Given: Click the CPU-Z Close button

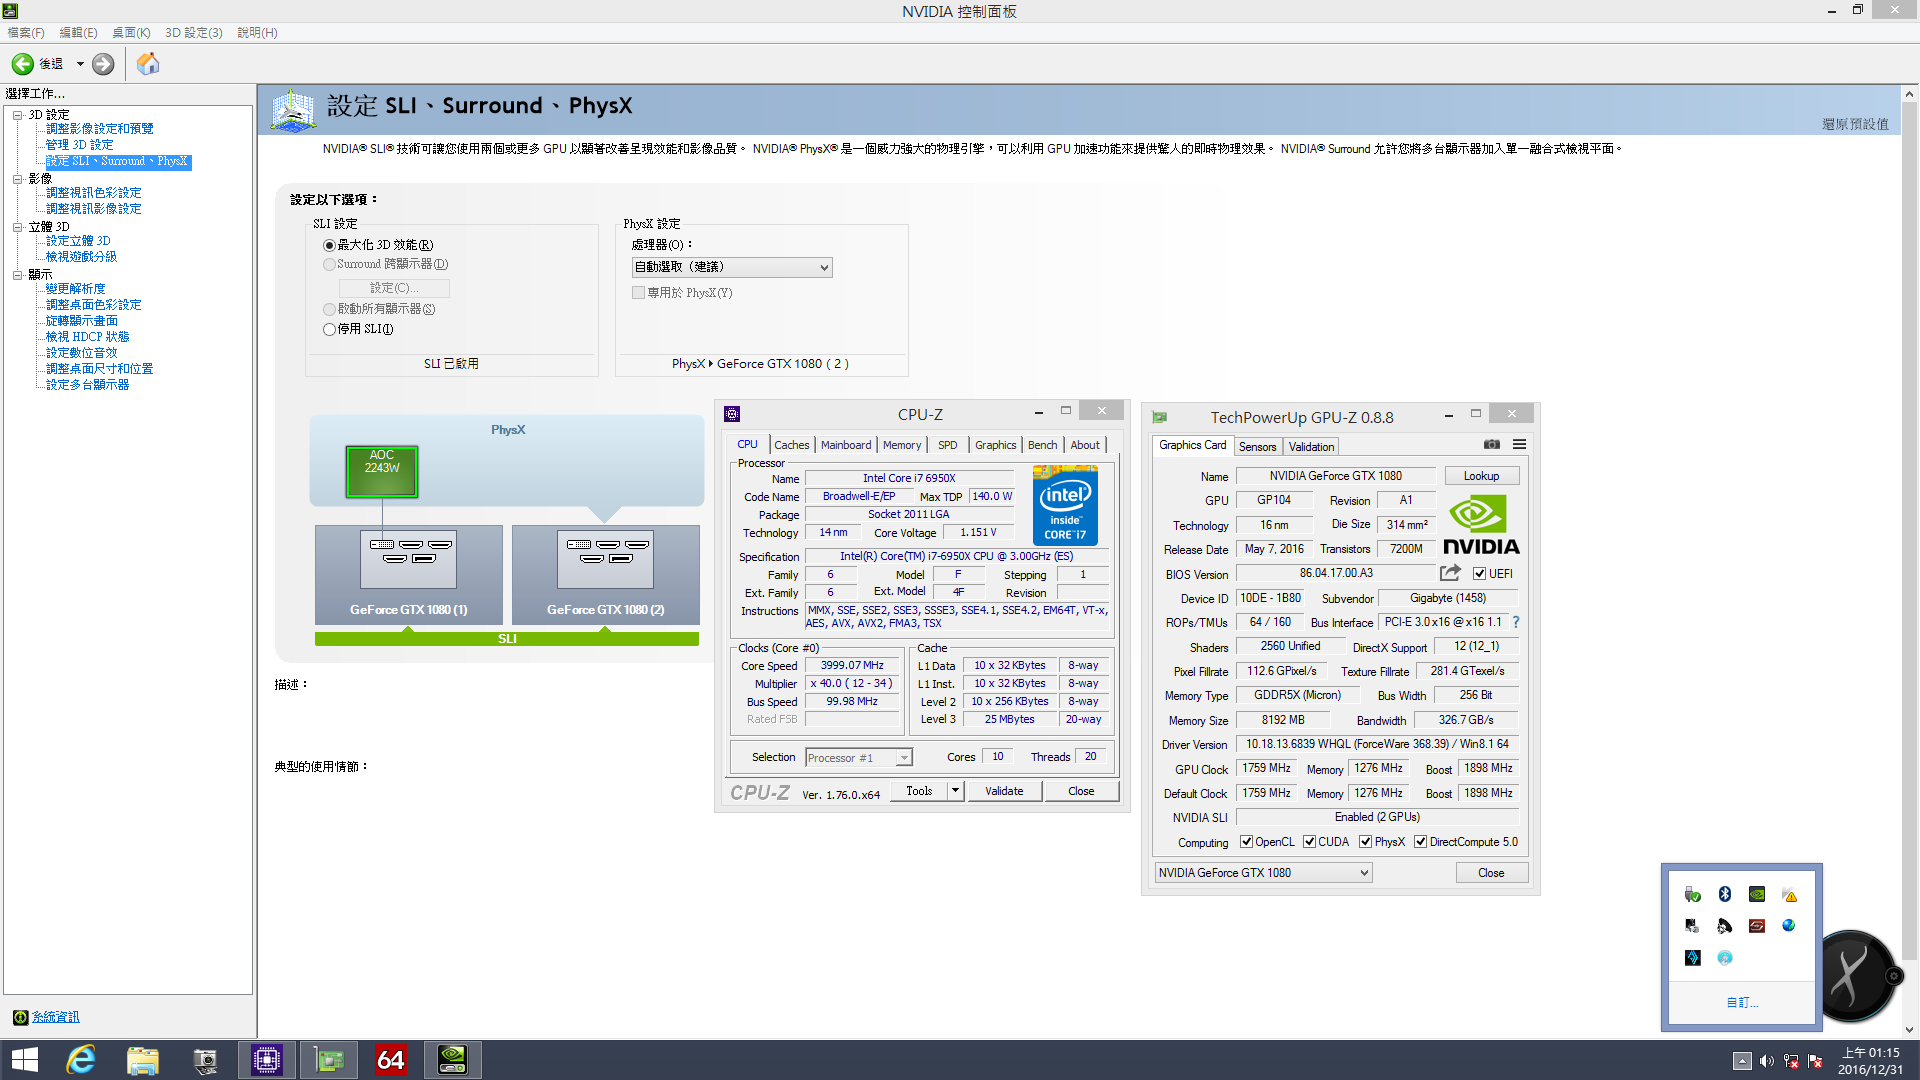Looking at the screenshot, I should coord(1081,791).
